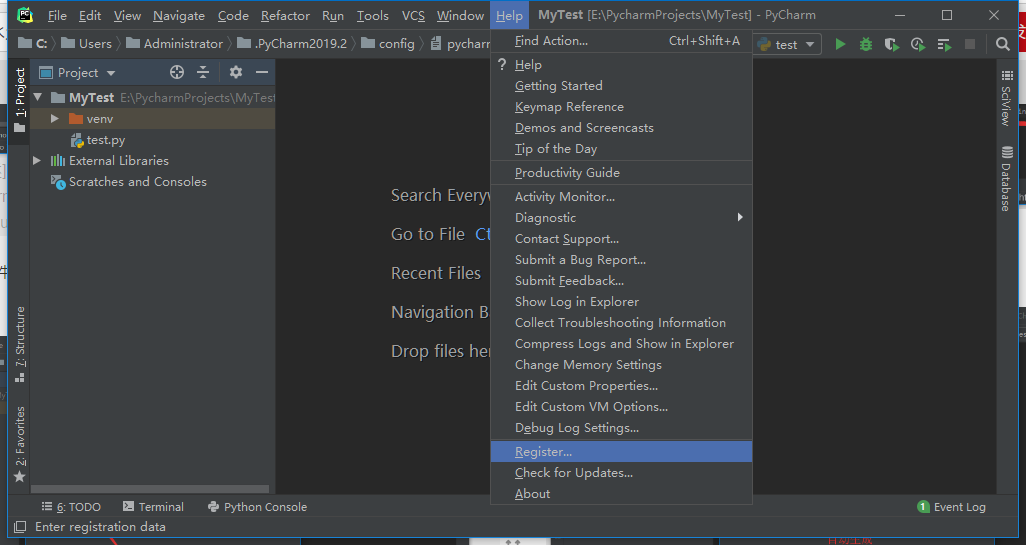This screenshot has height=545, width=1026.
Task: Toggle the 1: Project side tab
Action: click(x=20, y=99)
